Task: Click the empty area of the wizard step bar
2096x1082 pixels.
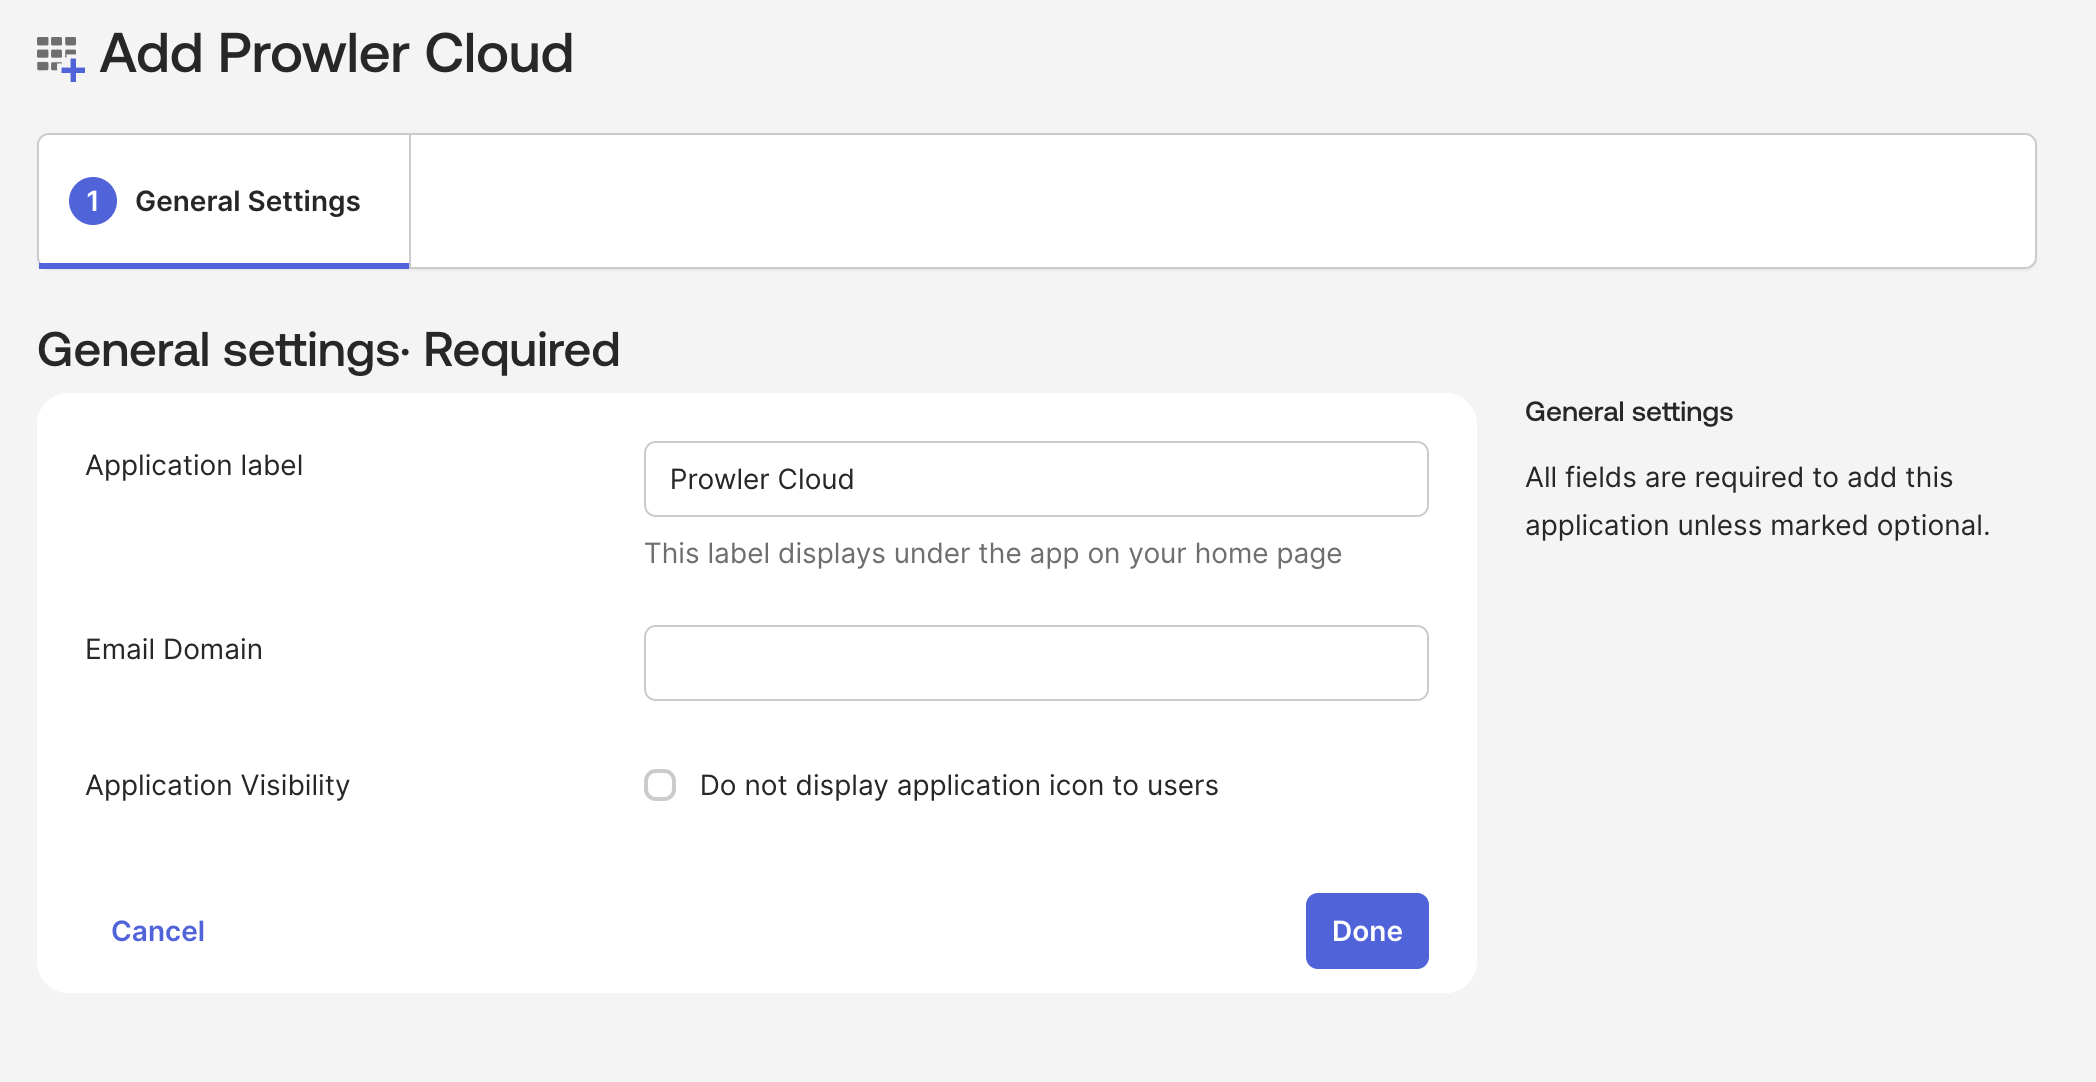Action: click(1222, 201)
